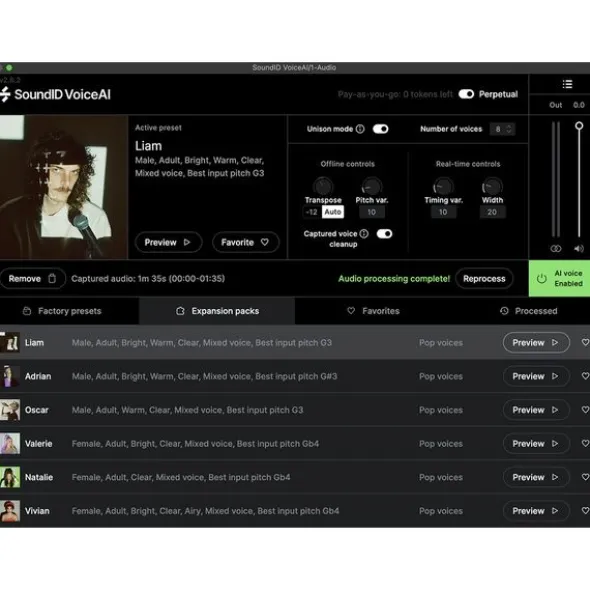Preview the Vivian voice
590x591 pixels.
[x=536, y=511]
